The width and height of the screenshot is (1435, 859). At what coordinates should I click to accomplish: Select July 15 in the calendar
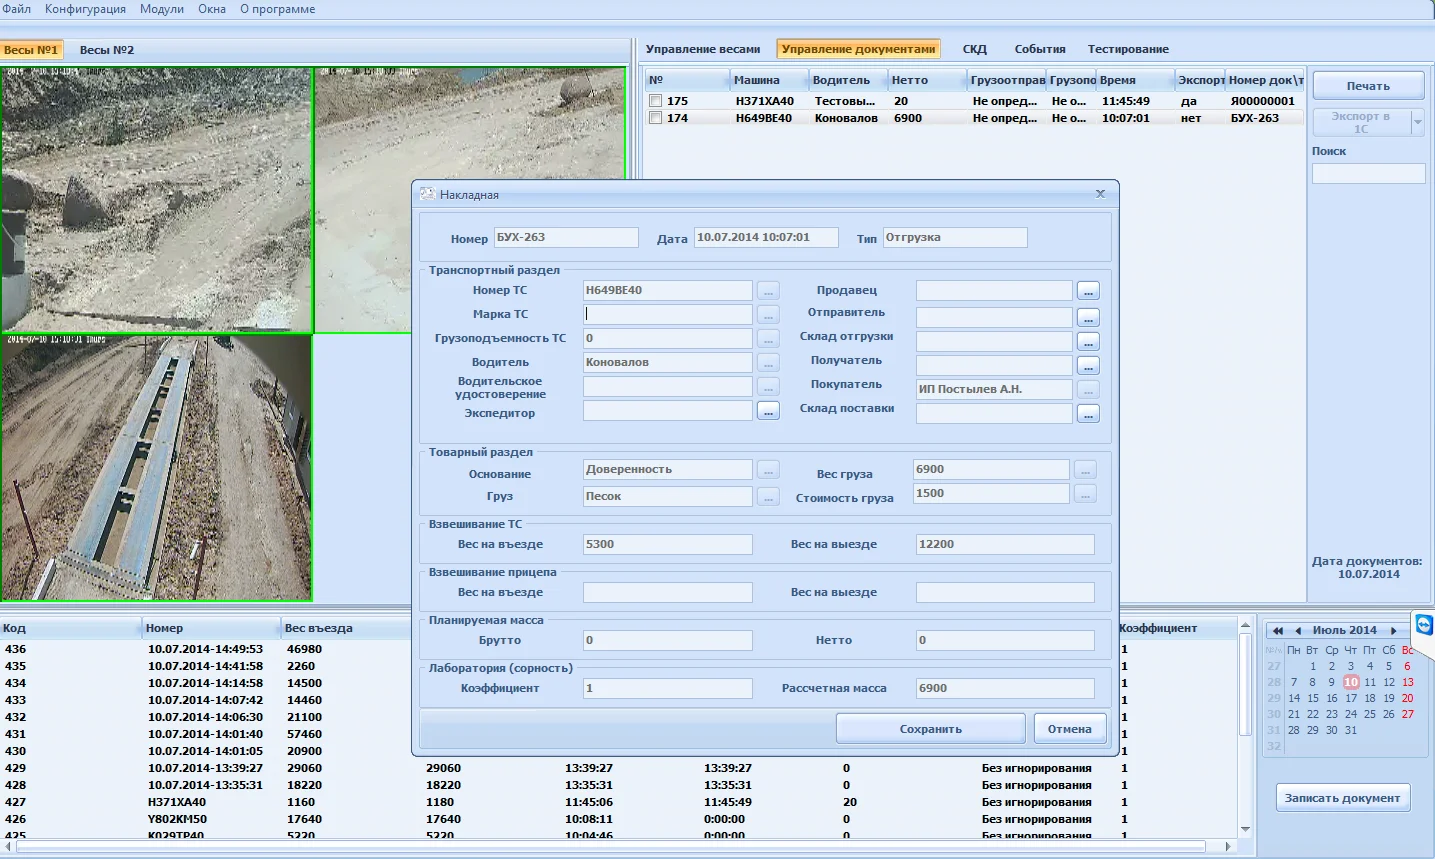click(x=1313, y=699)
